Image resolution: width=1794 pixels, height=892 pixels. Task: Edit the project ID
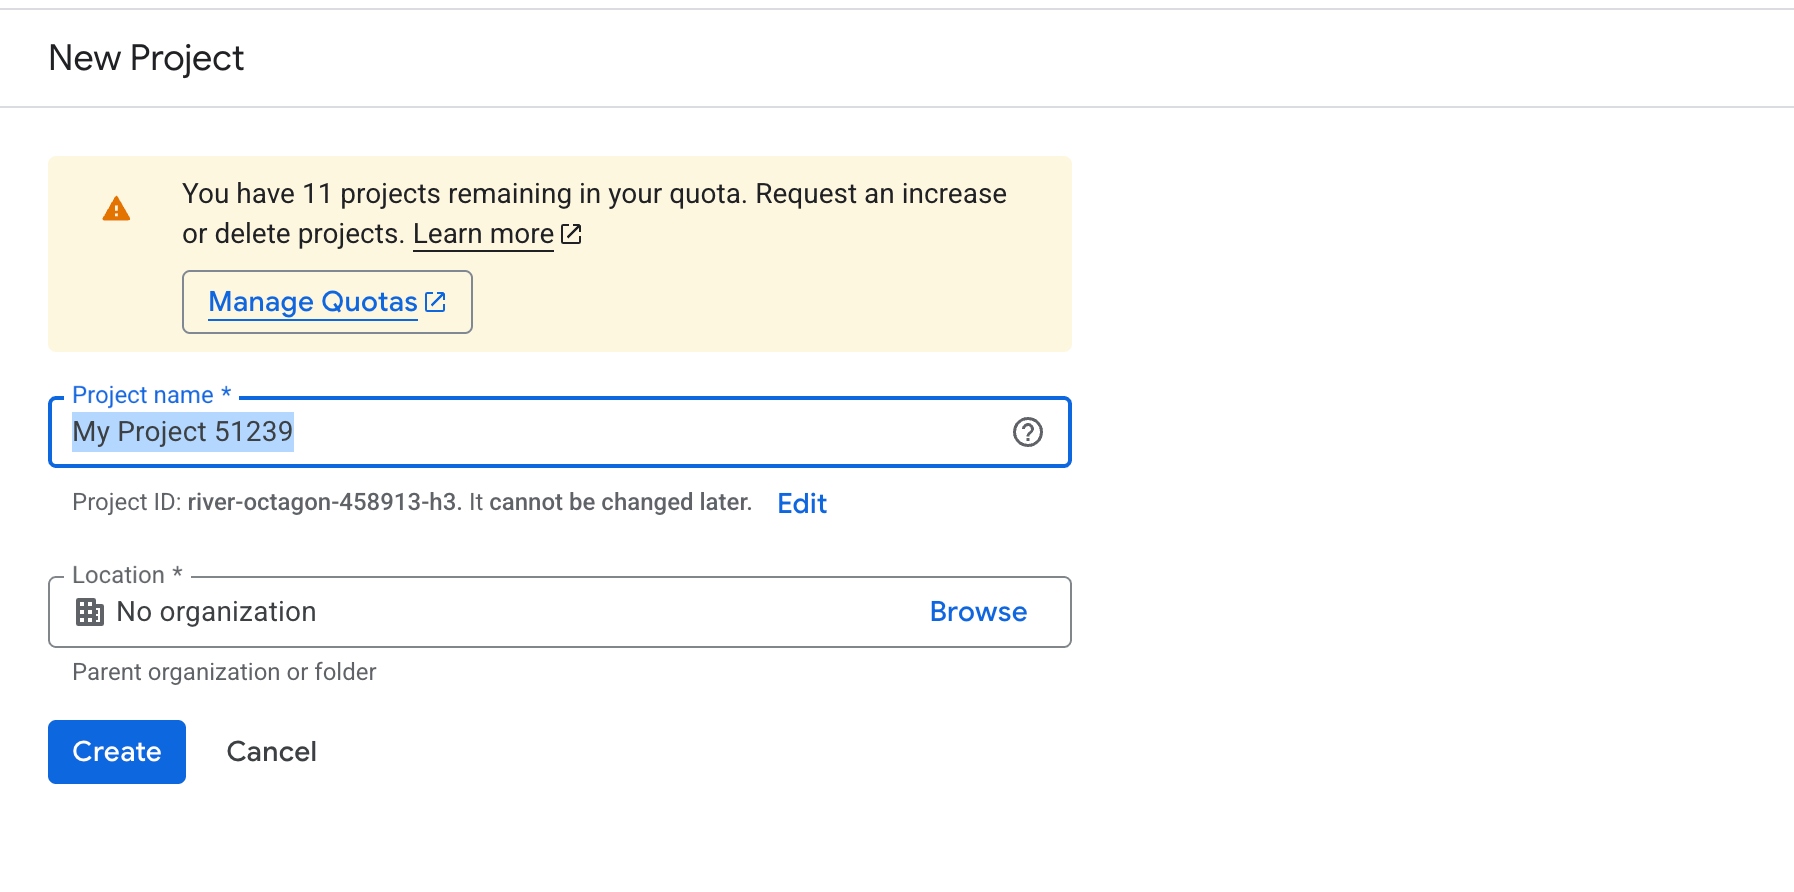tap(802, 503)
